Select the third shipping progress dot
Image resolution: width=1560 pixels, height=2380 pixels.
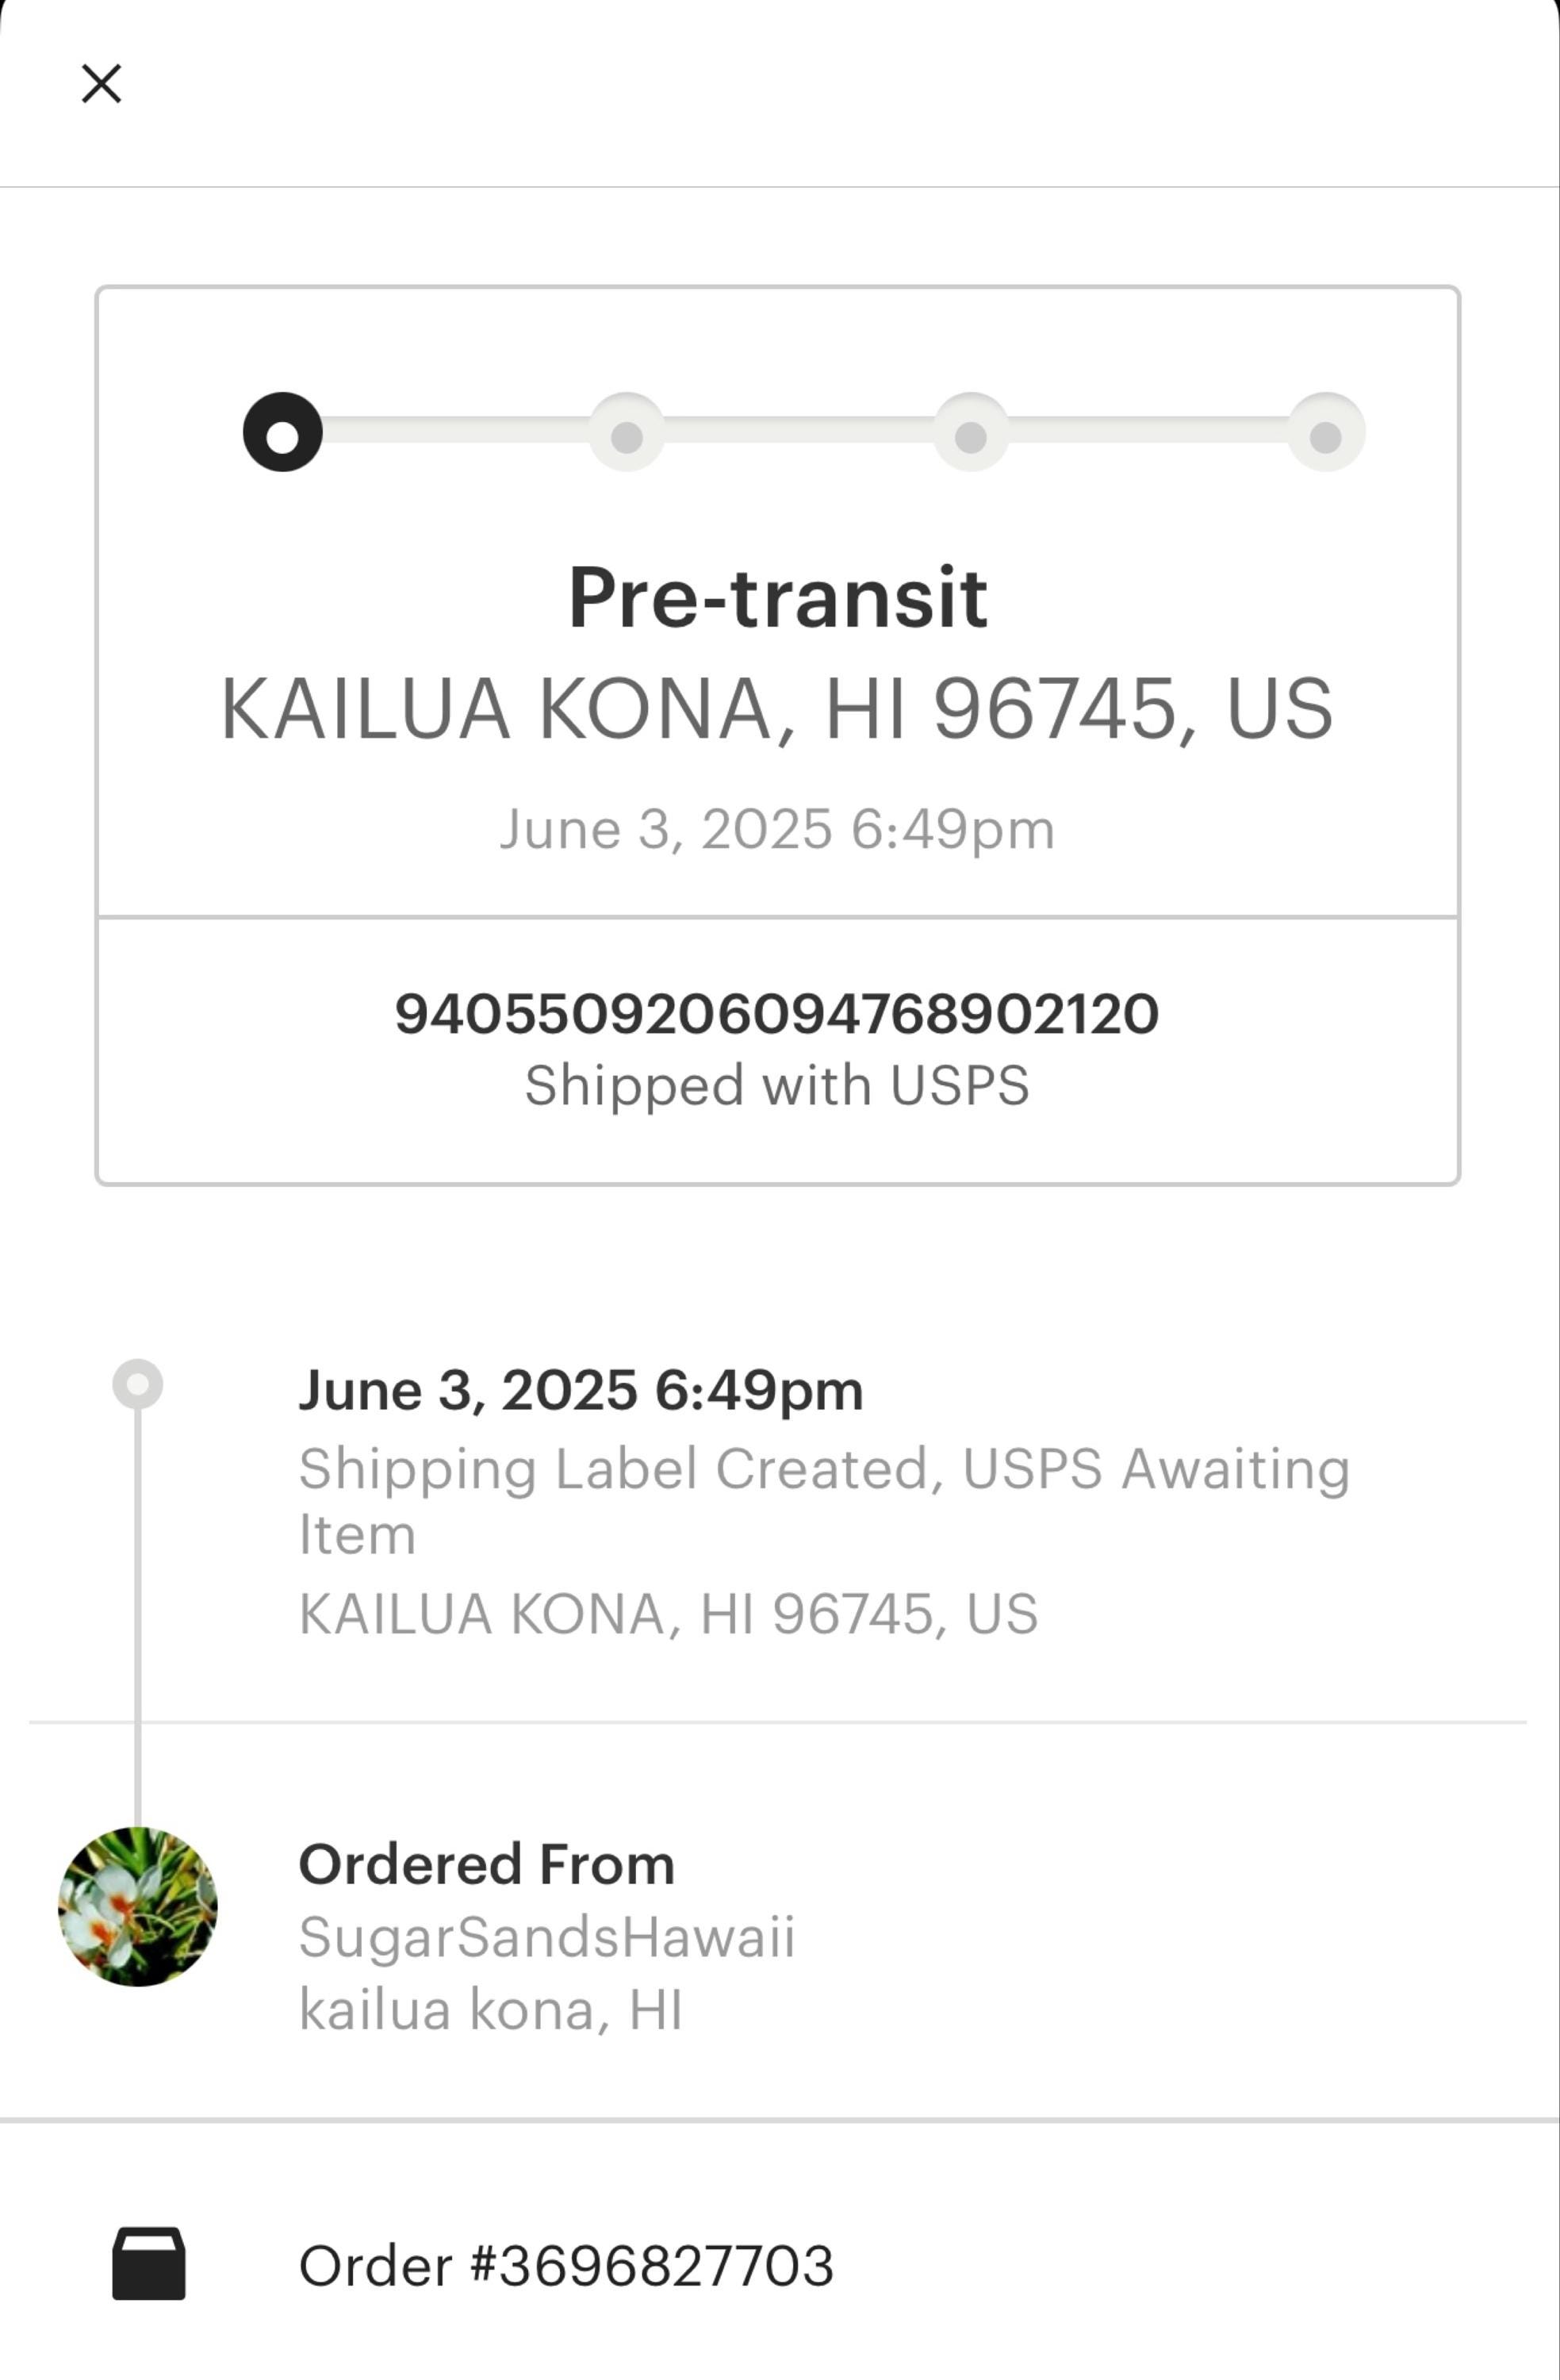(x=971, y=432)
